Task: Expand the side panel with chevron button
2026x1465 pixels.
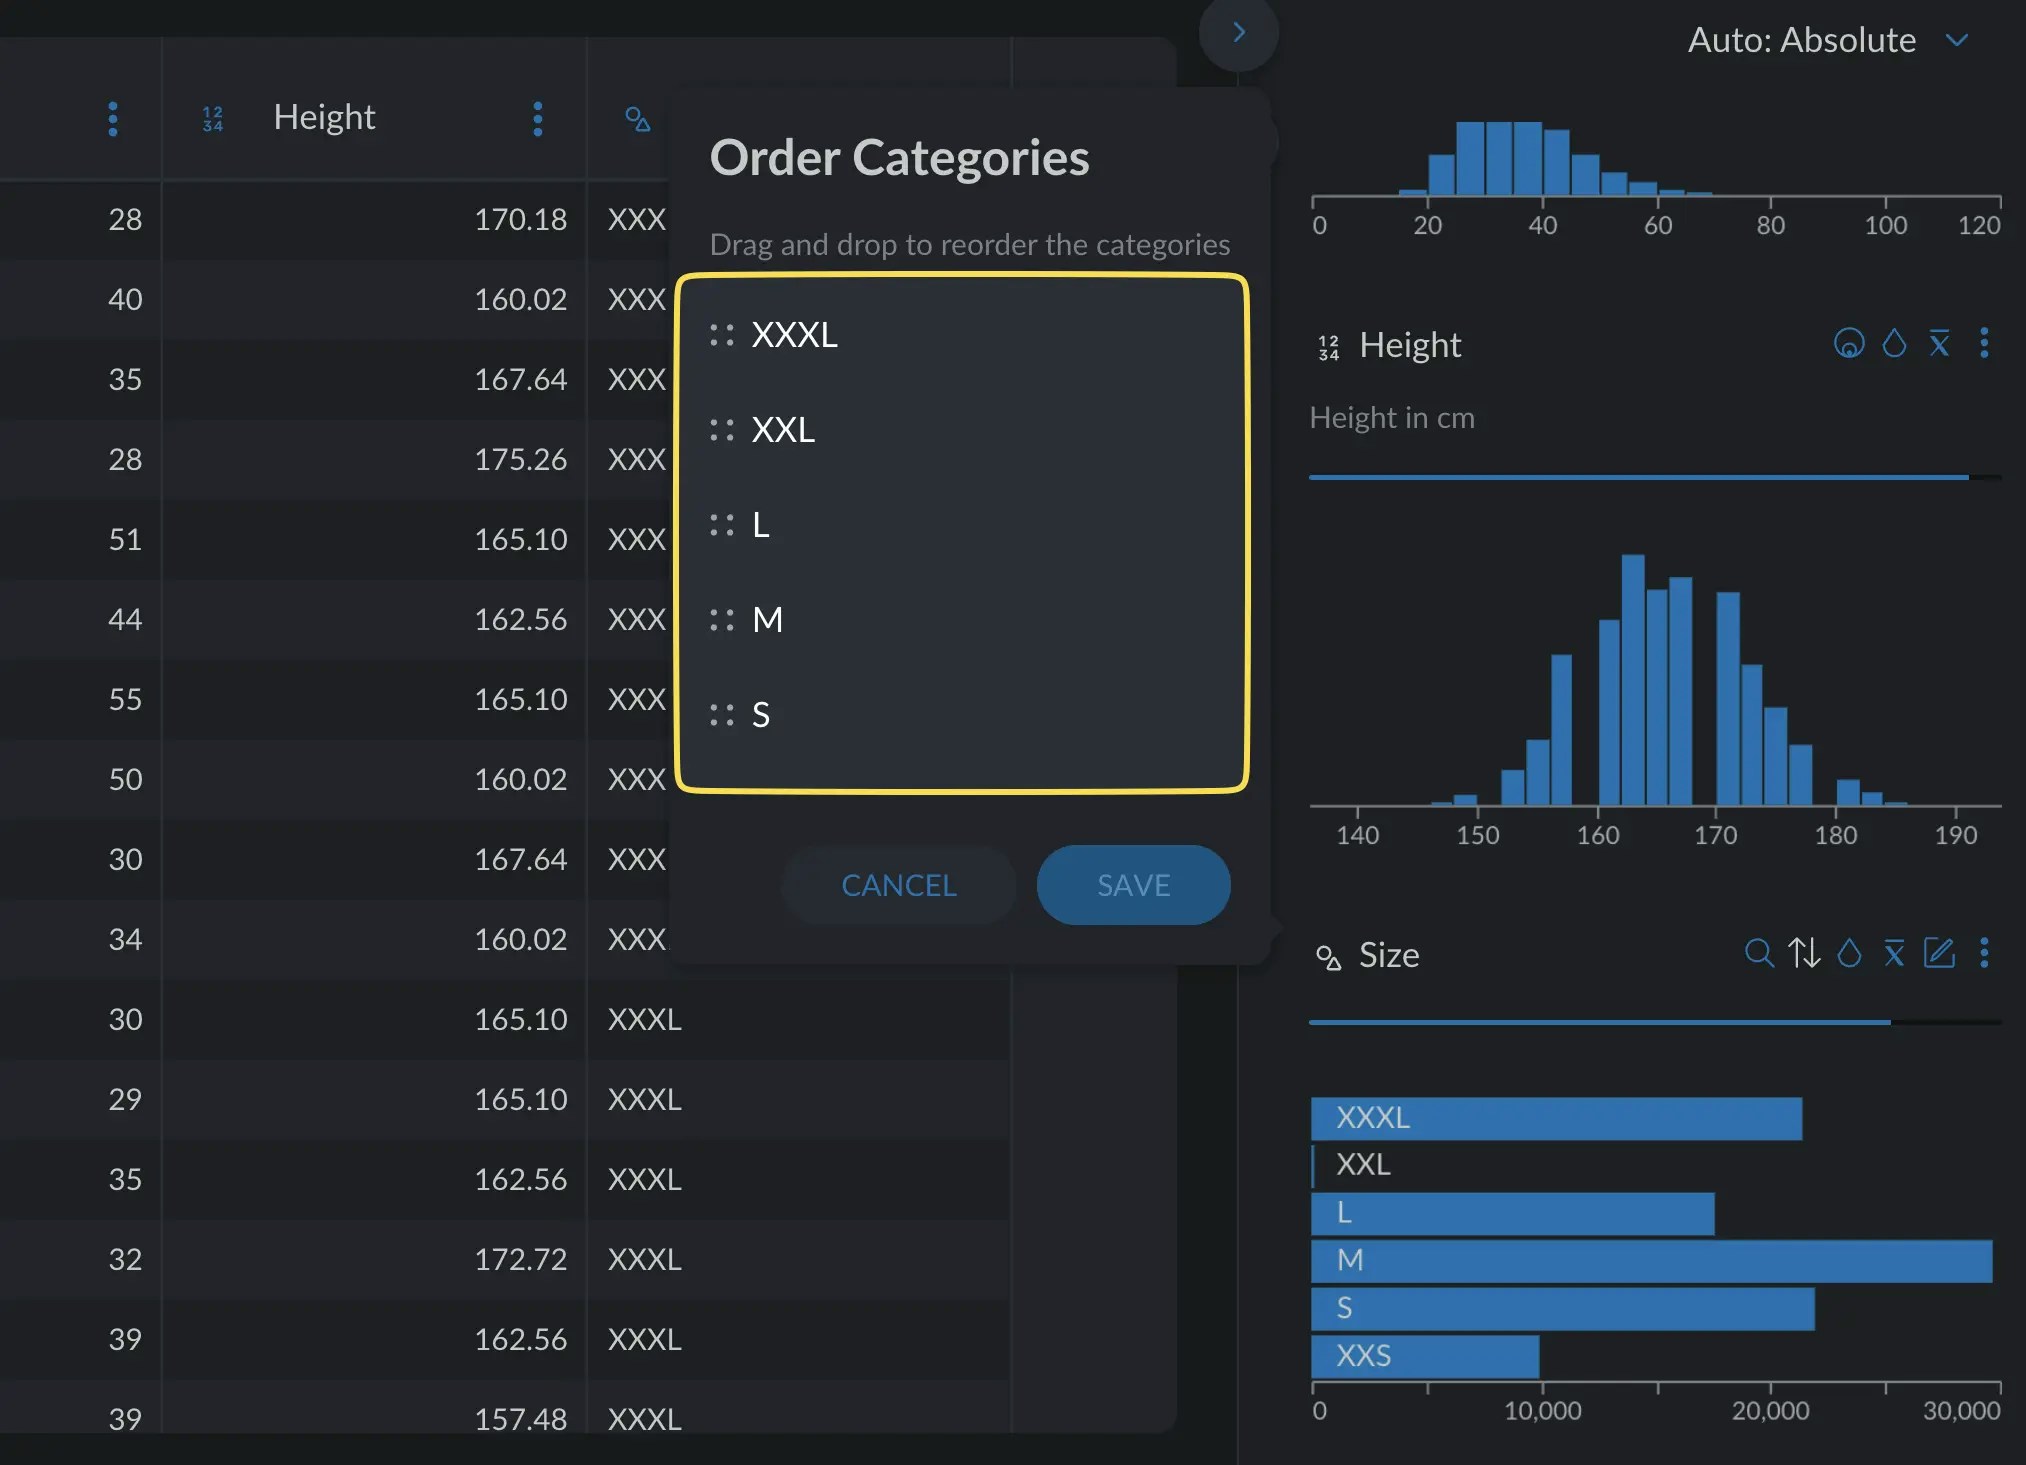Action: click(x=1238, y=33)
